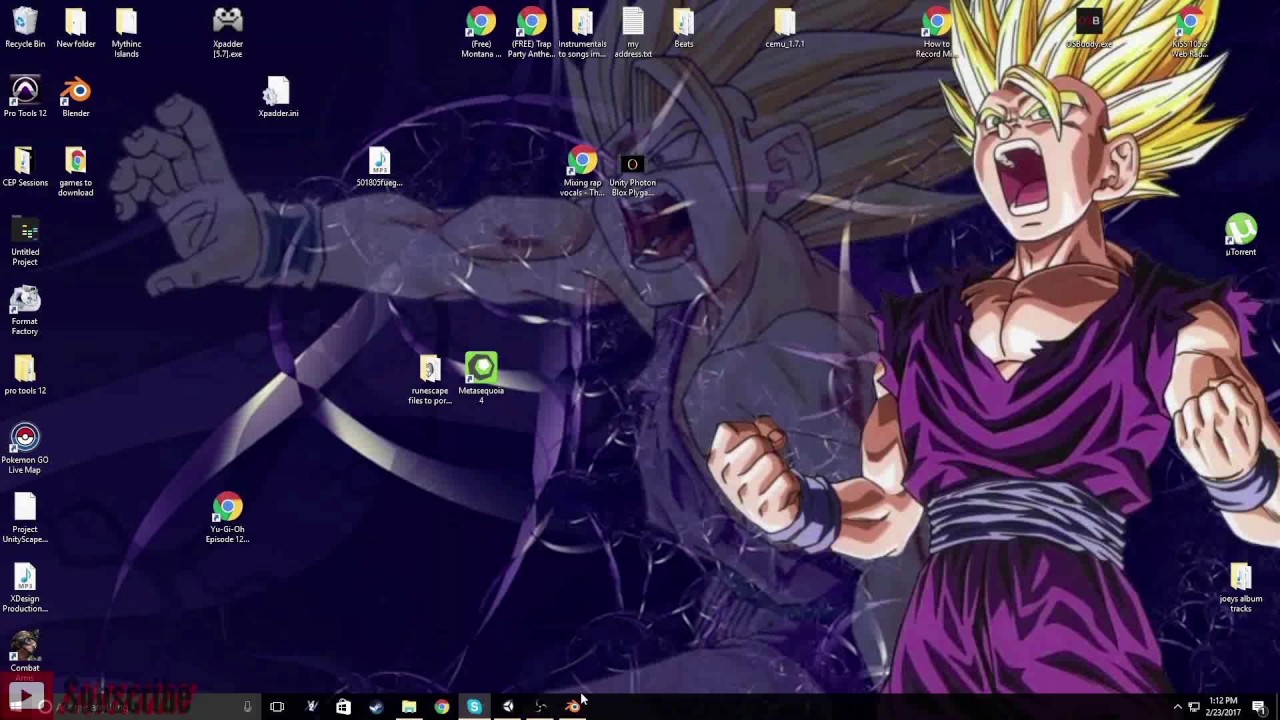Image resolution: width=1280 pixels, height=720 pixels.
Task: Open joeys album tracks folder
Action: click(1241, 588)
